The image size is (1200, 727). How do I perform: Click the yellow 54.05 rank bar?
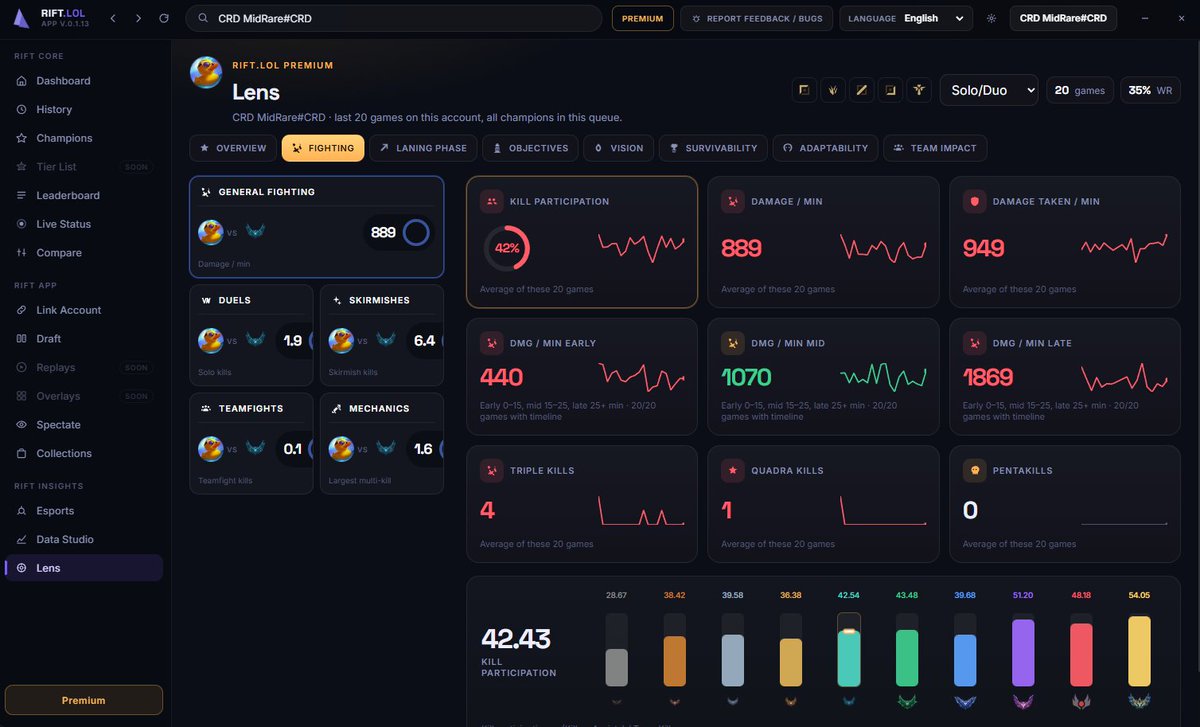pos(1139,650)
